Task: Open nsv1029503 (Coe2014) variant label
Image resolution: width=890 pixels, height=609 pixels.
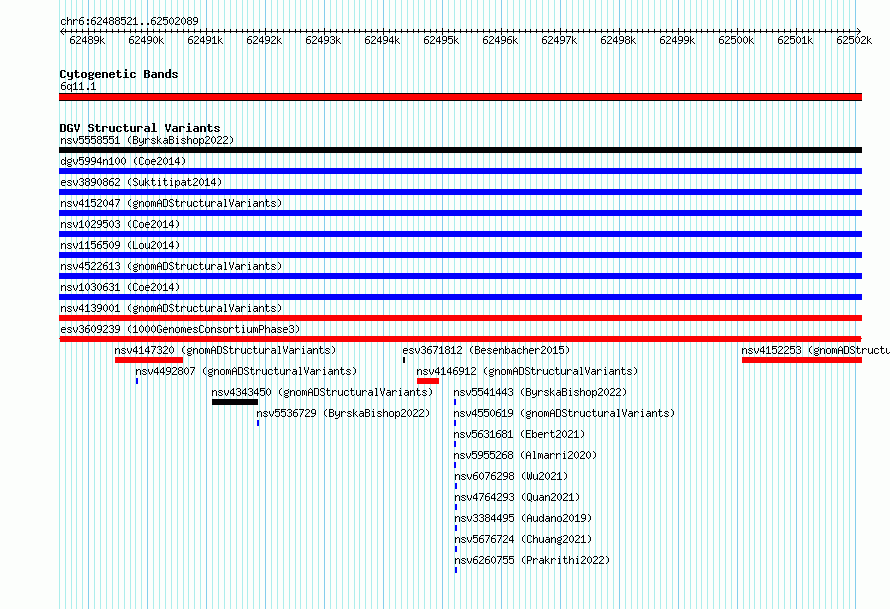Action: (120, 224)
